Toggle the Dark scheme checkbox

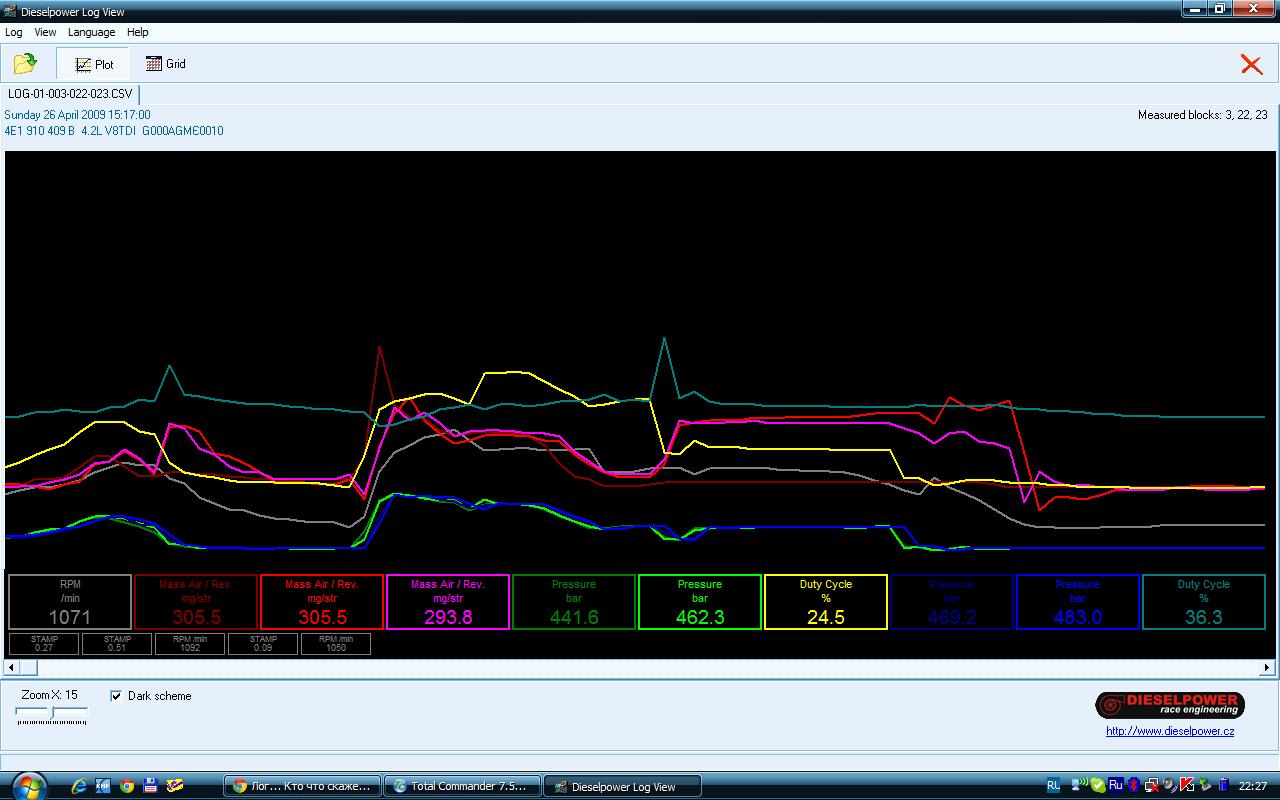(x=116, y=696)
